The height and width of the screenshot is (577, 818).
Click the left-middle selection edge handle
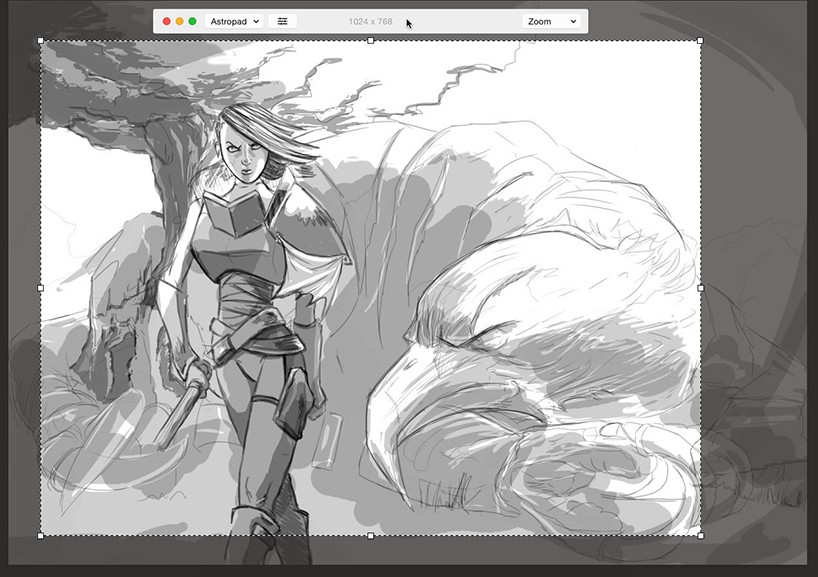click(41, 288)
